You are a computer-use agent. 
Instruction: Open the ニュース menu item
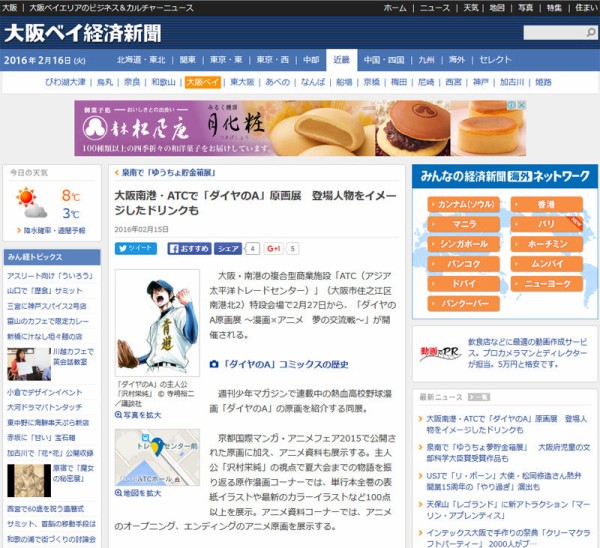tap(435, 8)
